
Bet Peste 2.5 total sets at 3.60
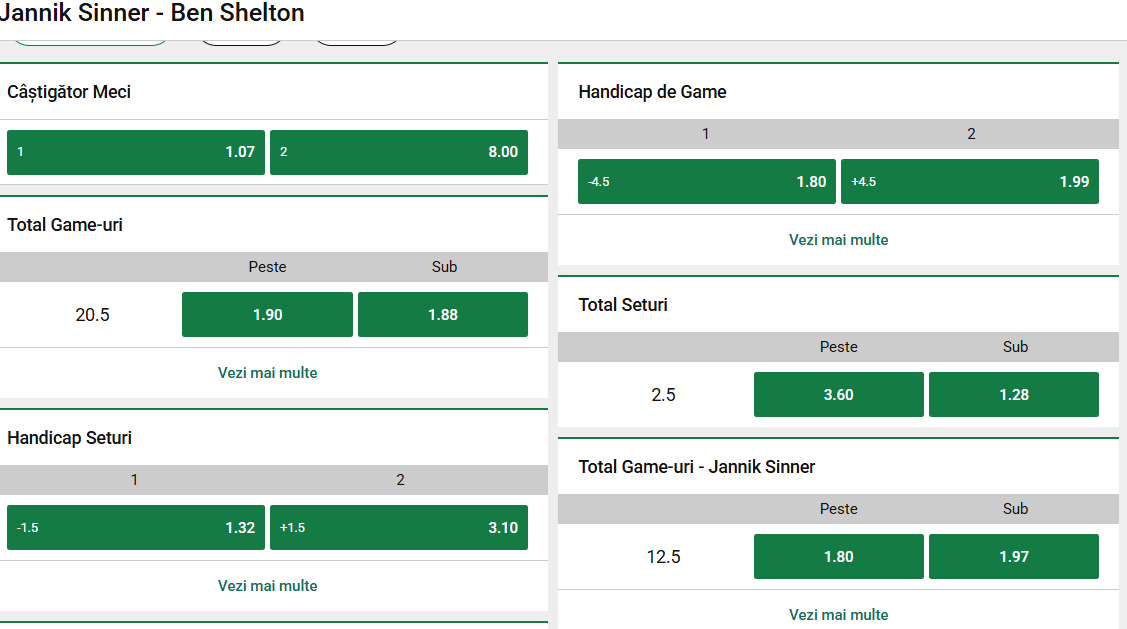(x=839, y=394)
